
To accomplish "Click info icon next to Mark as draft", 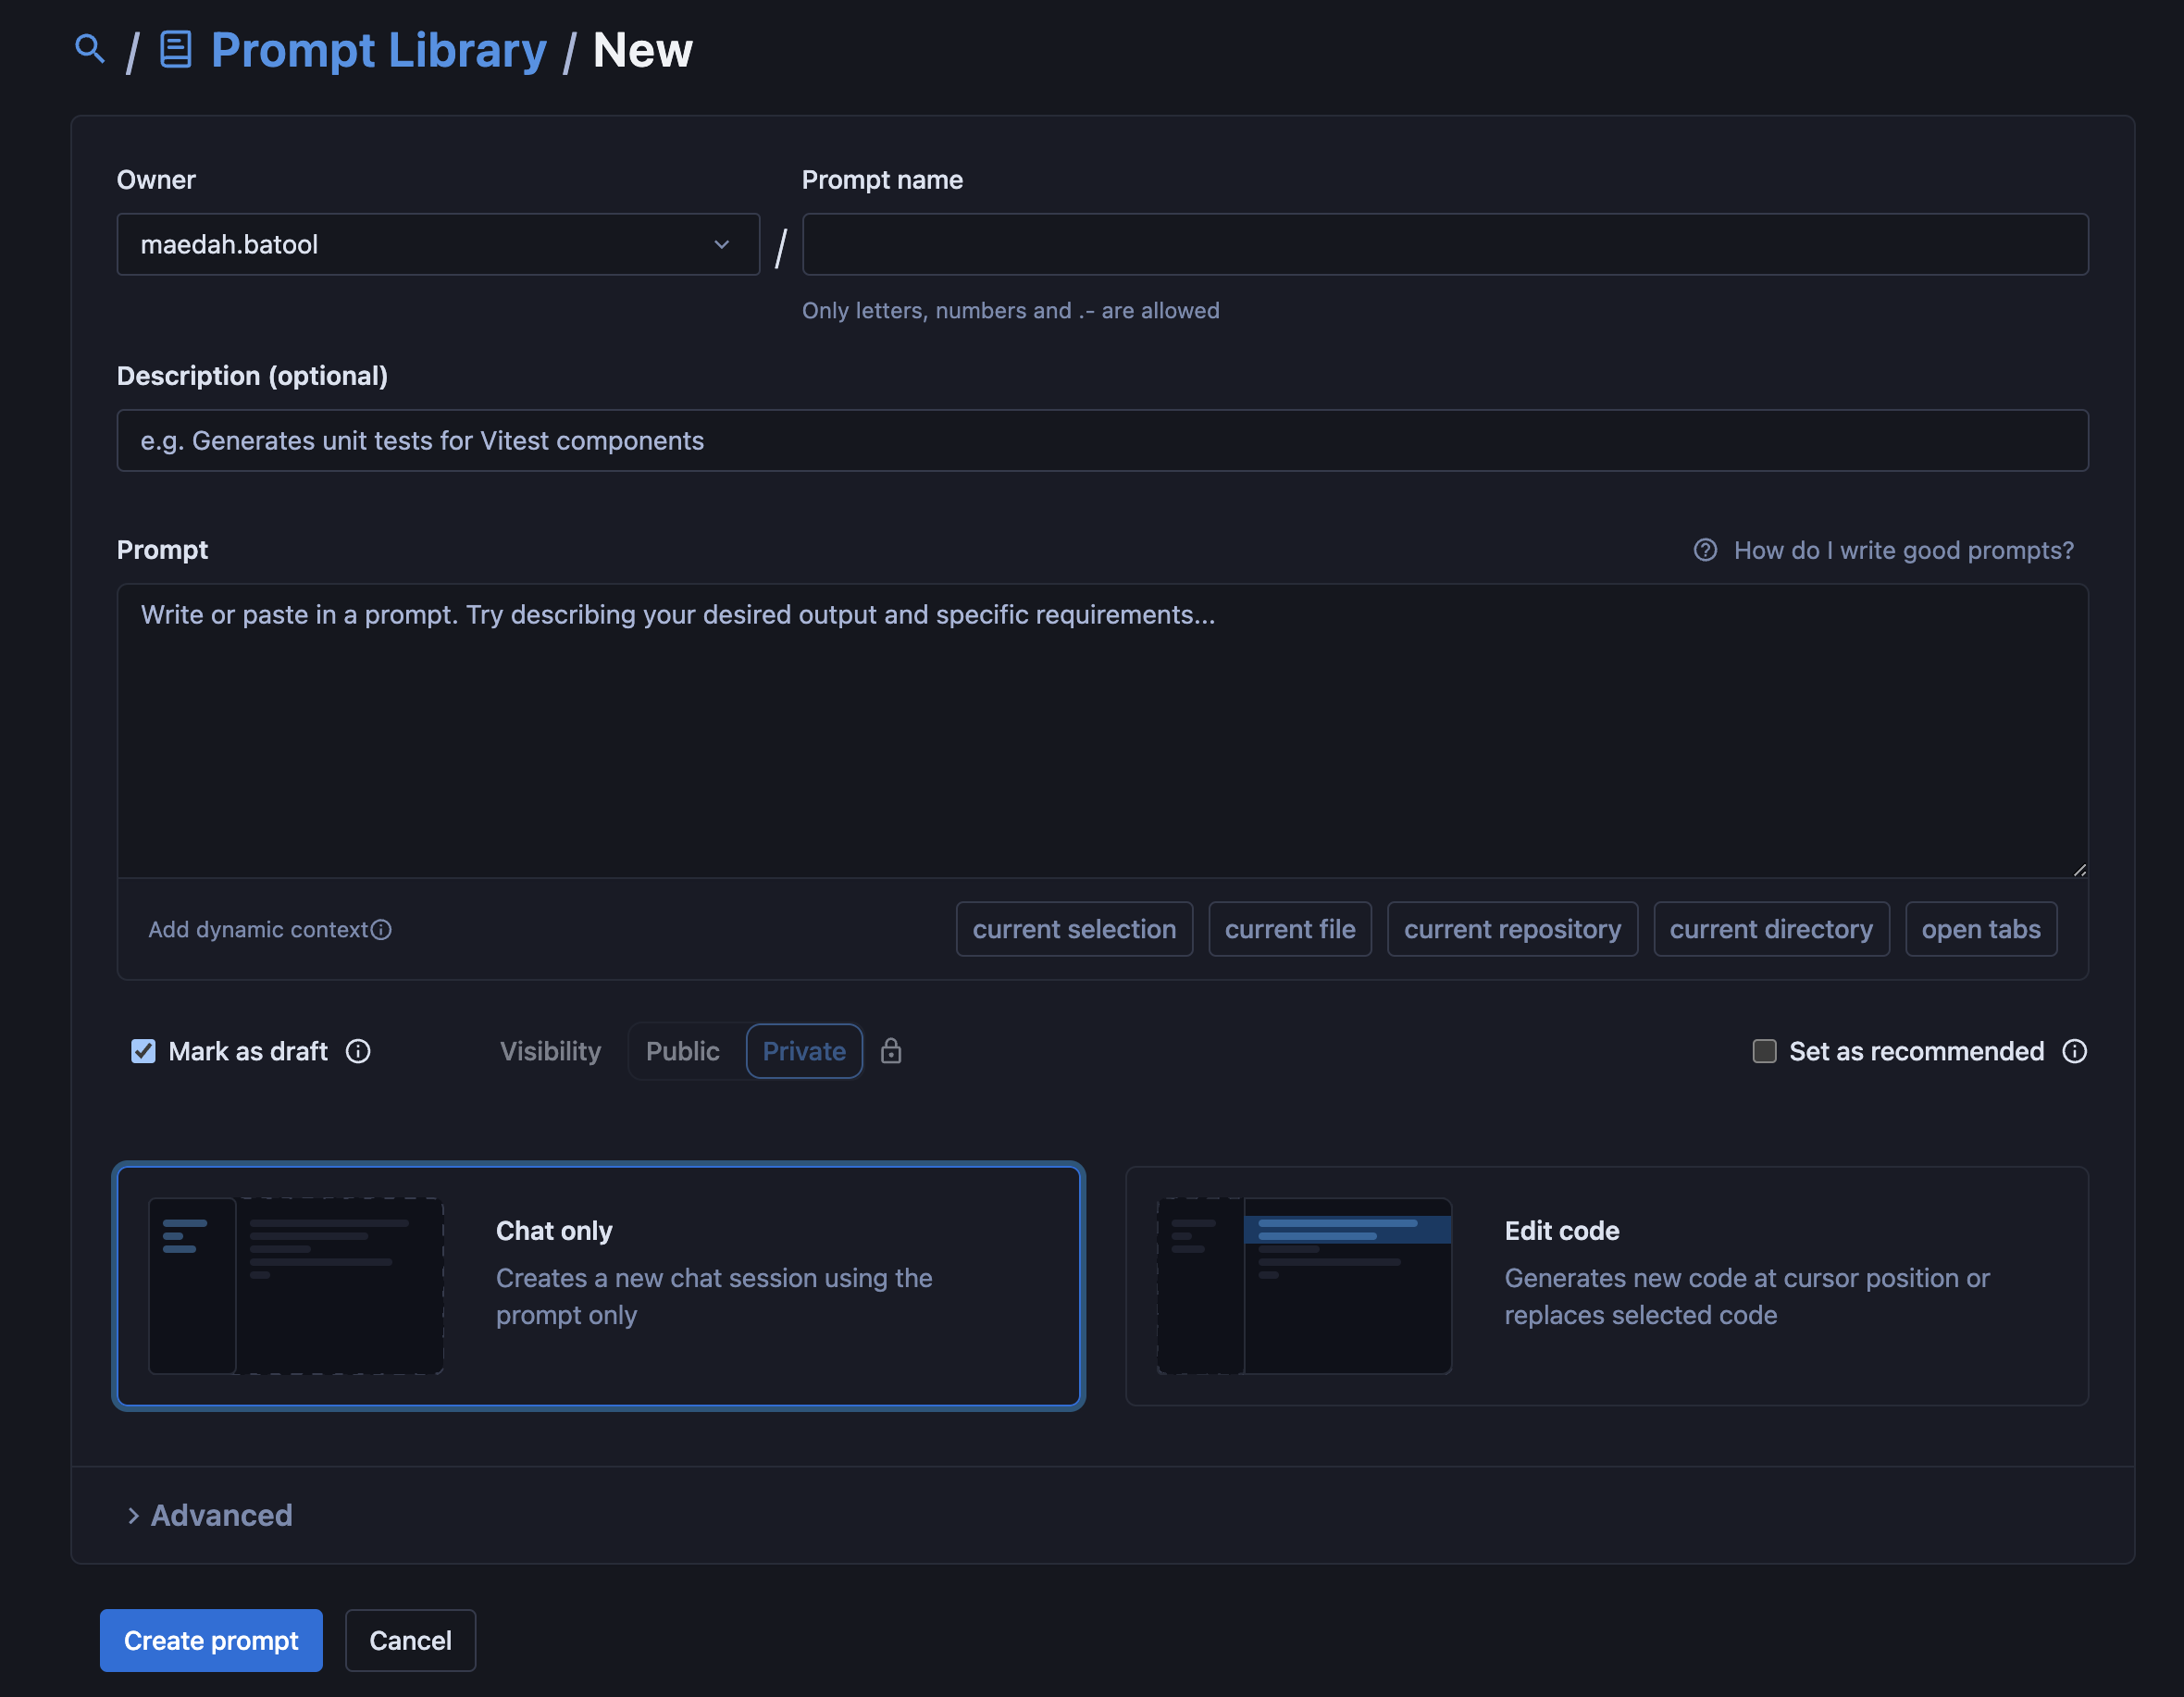I will 358,1051.
